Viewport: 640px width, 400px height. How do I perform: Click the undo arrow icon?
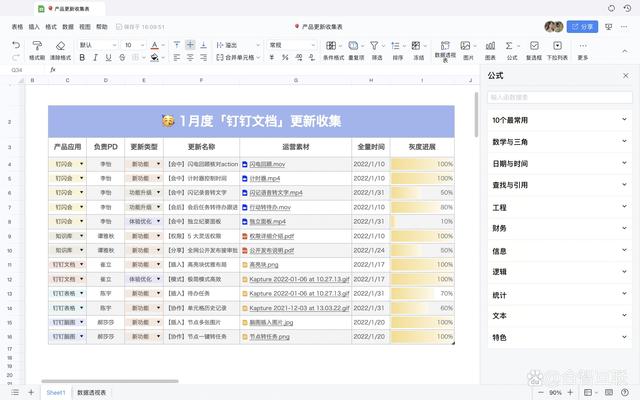click(x=16, y=45)
